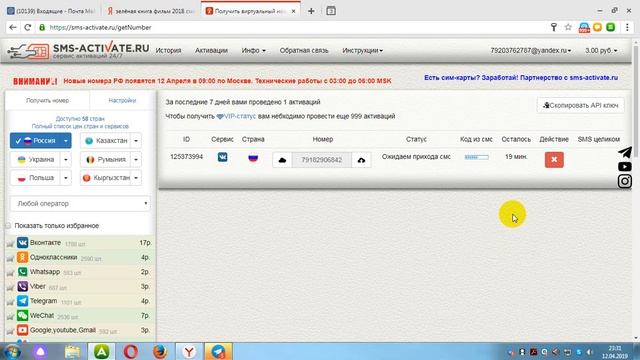Toggle Google,youtube,Gmail favorite star
Screen dimensions: 640x360
click(10, 331)
